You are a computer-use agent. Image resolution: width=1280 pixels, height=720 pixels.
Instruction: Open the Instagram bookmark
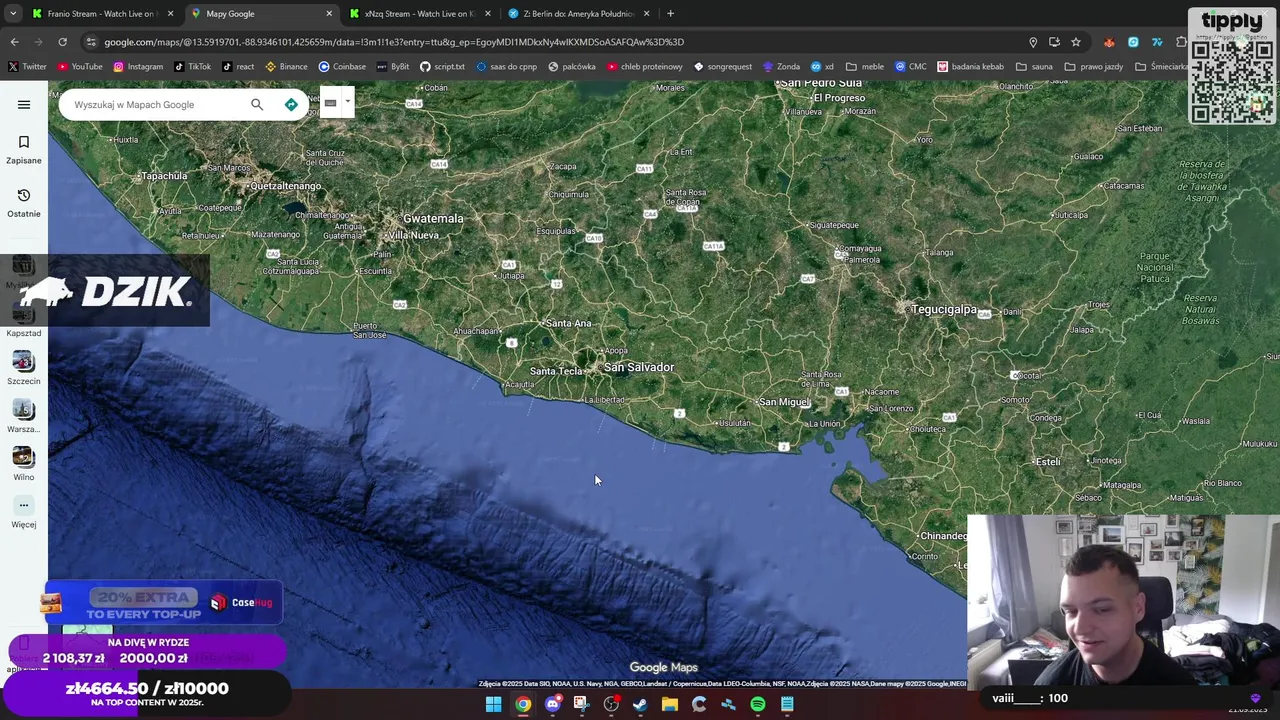138,66
